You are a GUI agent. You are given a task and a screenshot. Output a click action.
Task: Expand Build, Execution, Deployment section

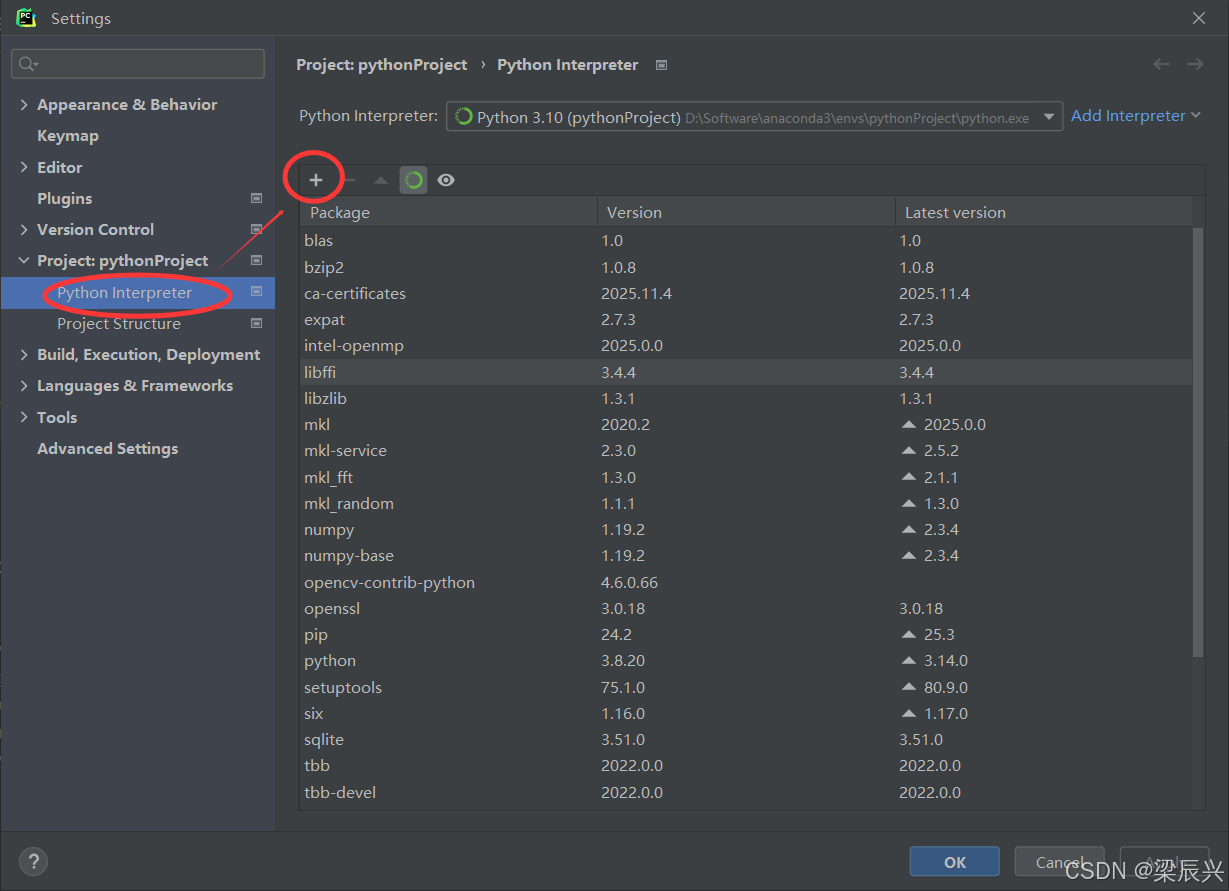[24, 354]
